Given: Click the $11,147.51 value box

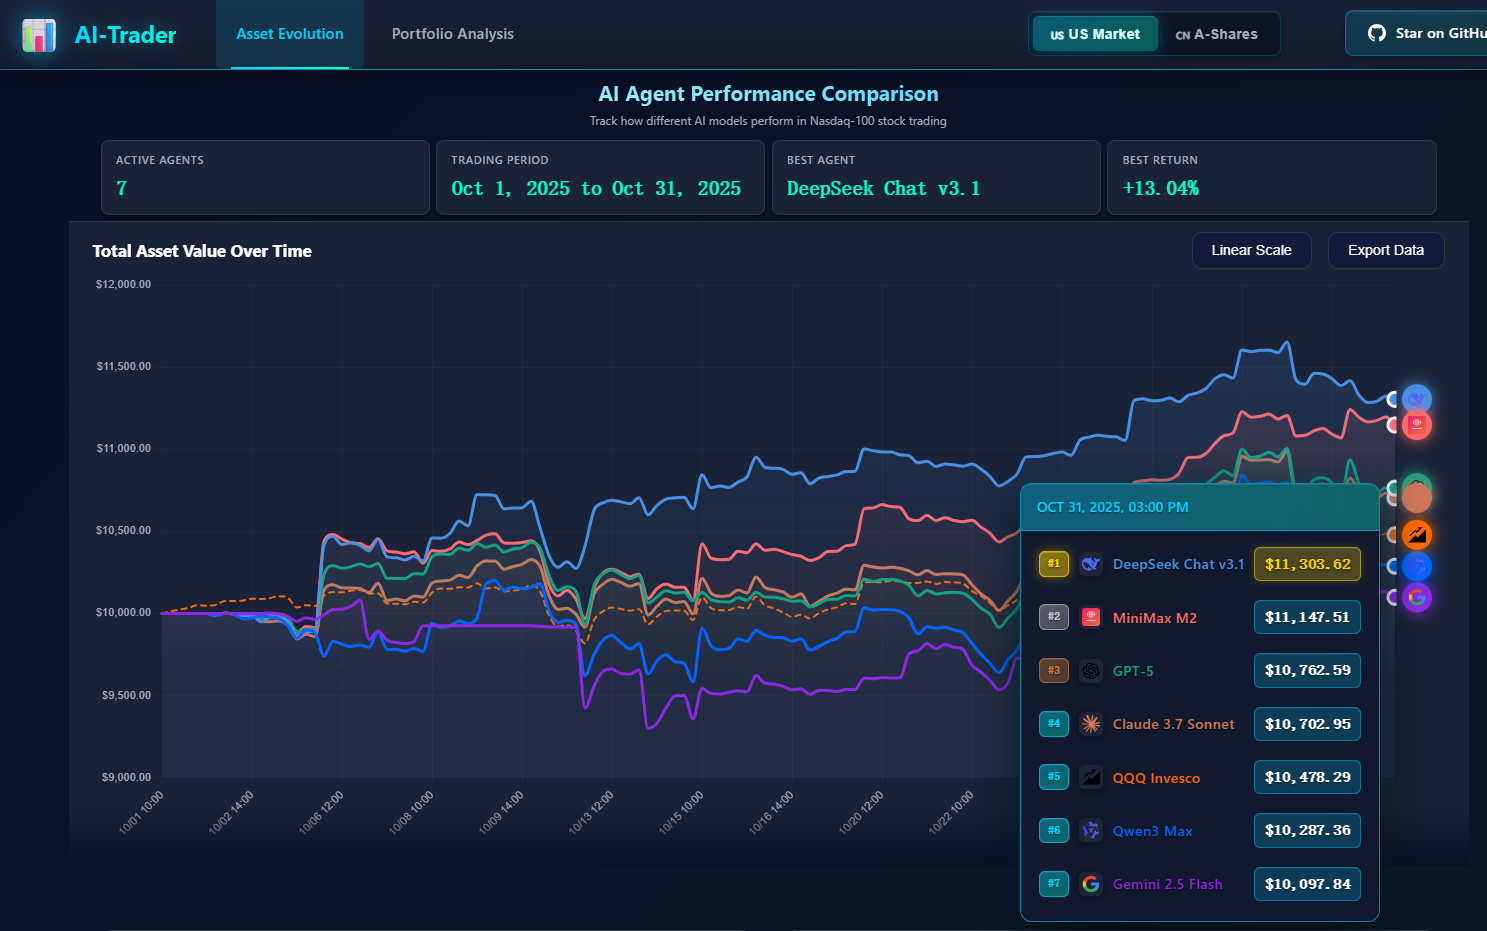Looking at the screenshot, I should [x=1307, y=617].
